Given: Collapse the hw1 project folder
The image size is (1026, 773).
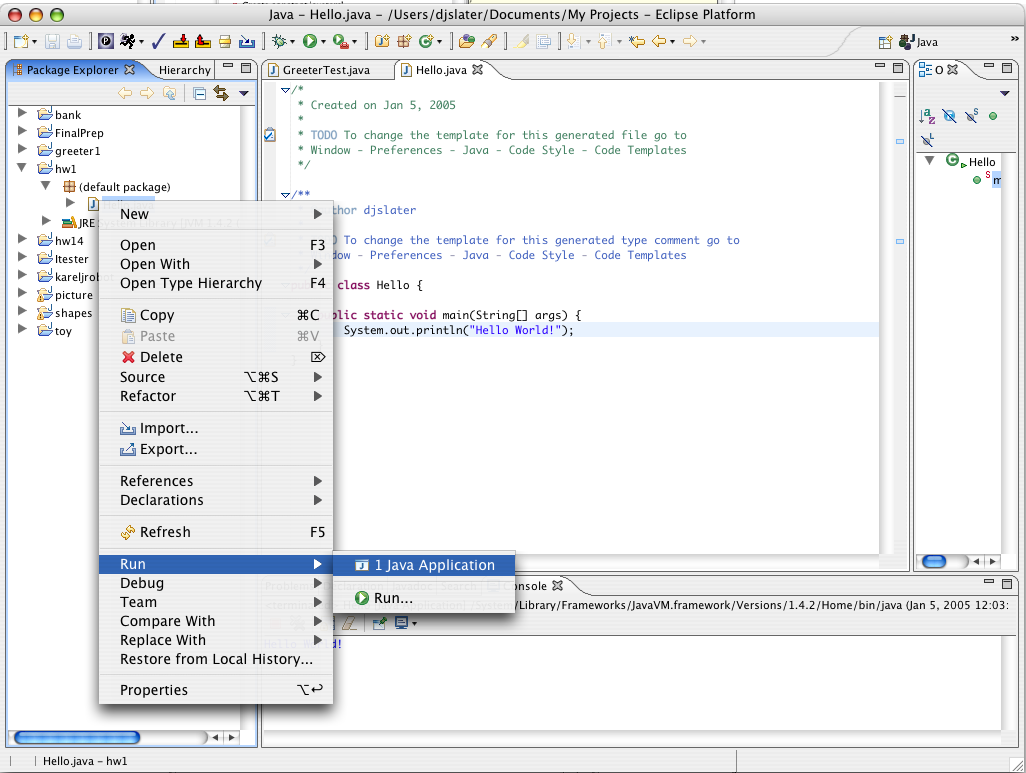Looking at the screenshot, I should click(x=22, y=168).
